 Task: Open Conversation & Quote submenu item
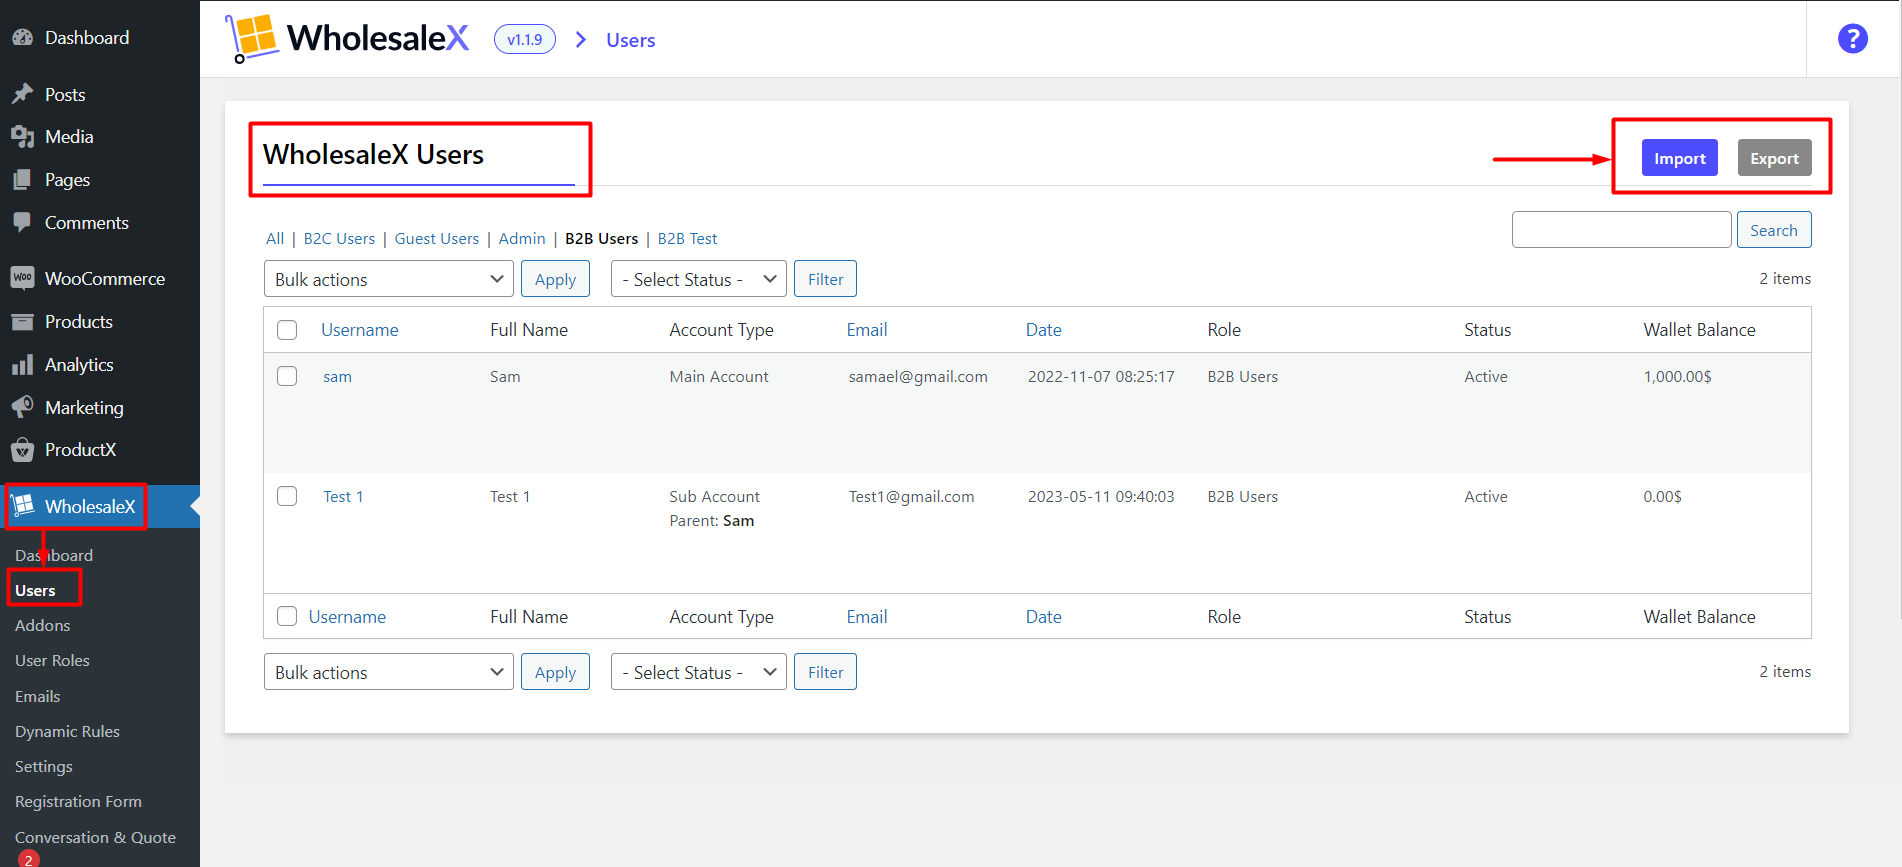(95, 837)
